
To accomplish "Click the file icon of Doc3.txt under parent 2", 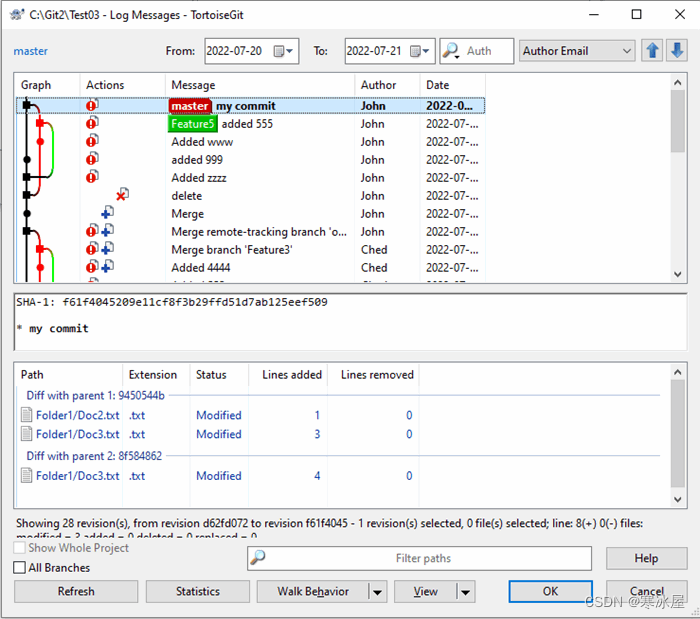I will pyautogui.click(x=27, y=476).
